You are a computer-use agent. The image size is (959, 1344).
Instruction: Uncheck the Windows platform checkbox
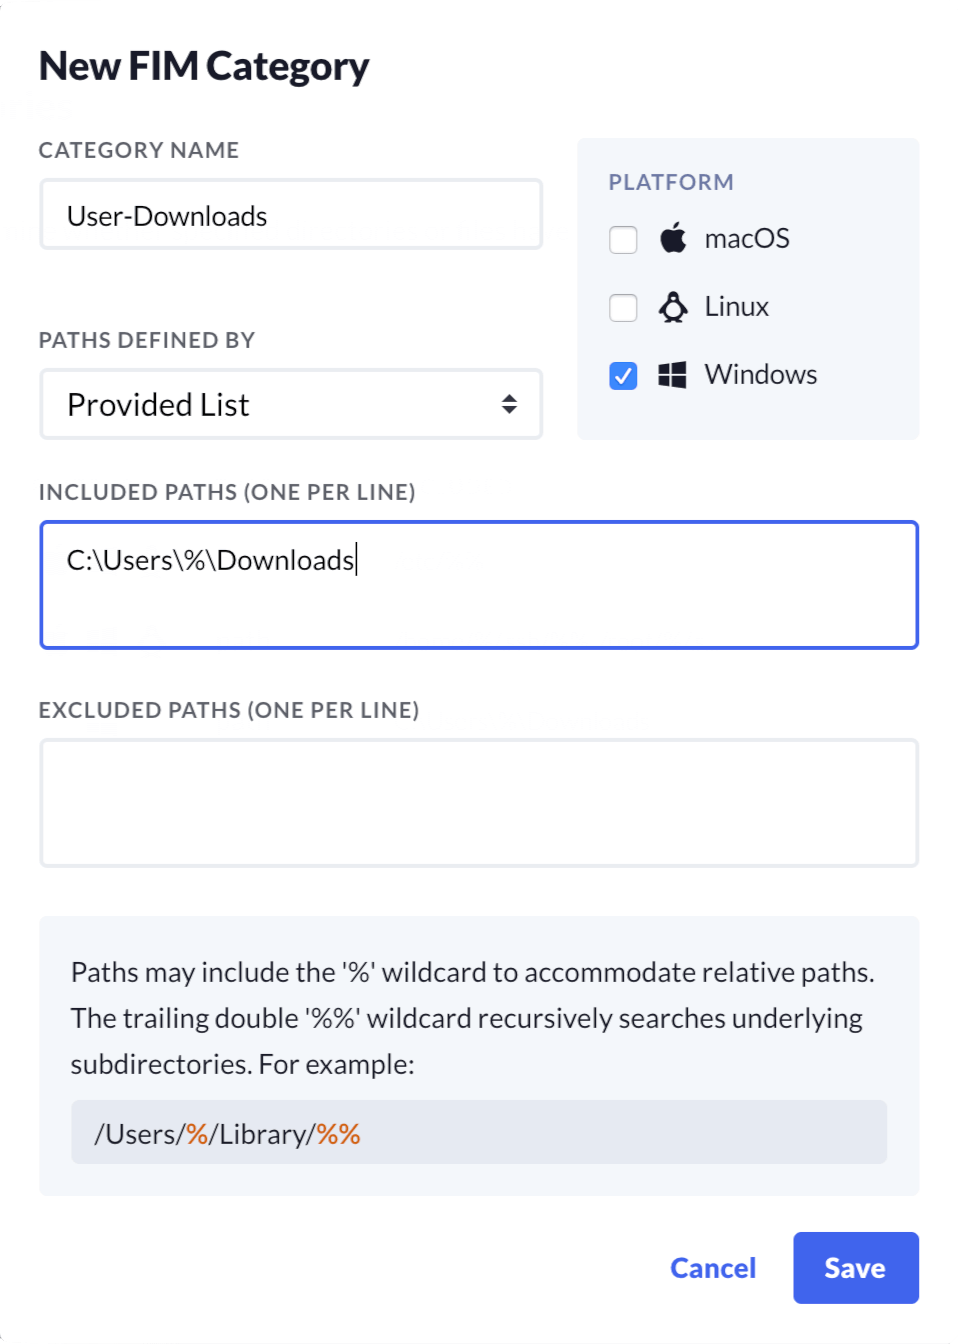tap(623, 376)
